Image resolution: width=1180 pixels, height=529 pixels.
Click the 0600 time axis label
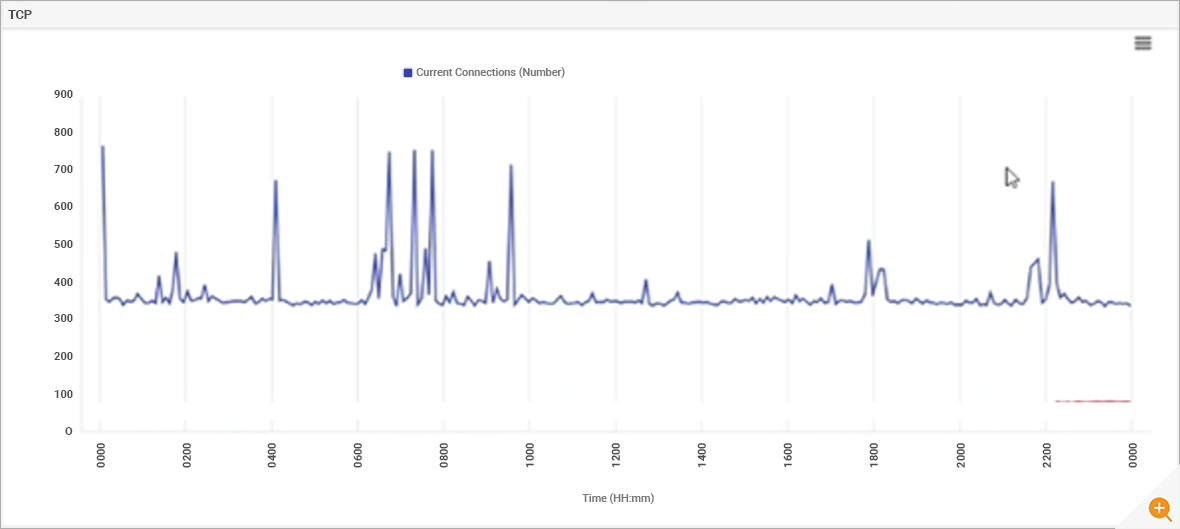[358, 456]
